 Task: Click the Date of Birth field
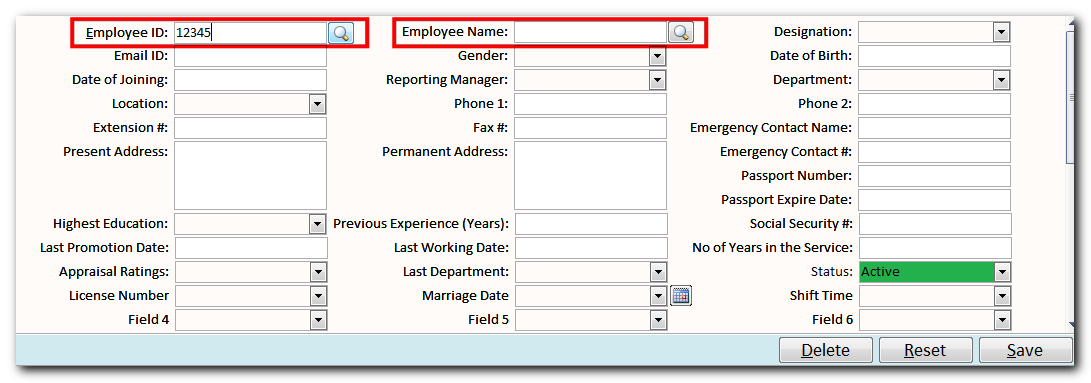click(934, 56)
